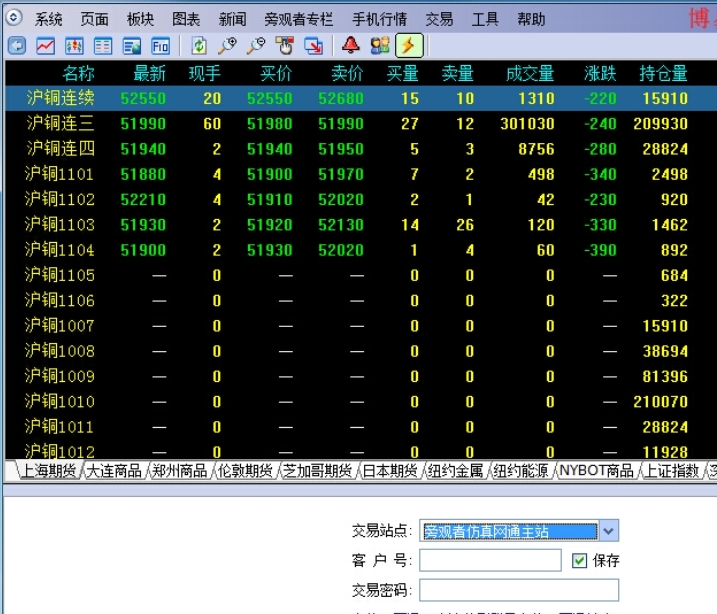Open the 系统 menu

[x=48, y=19]
